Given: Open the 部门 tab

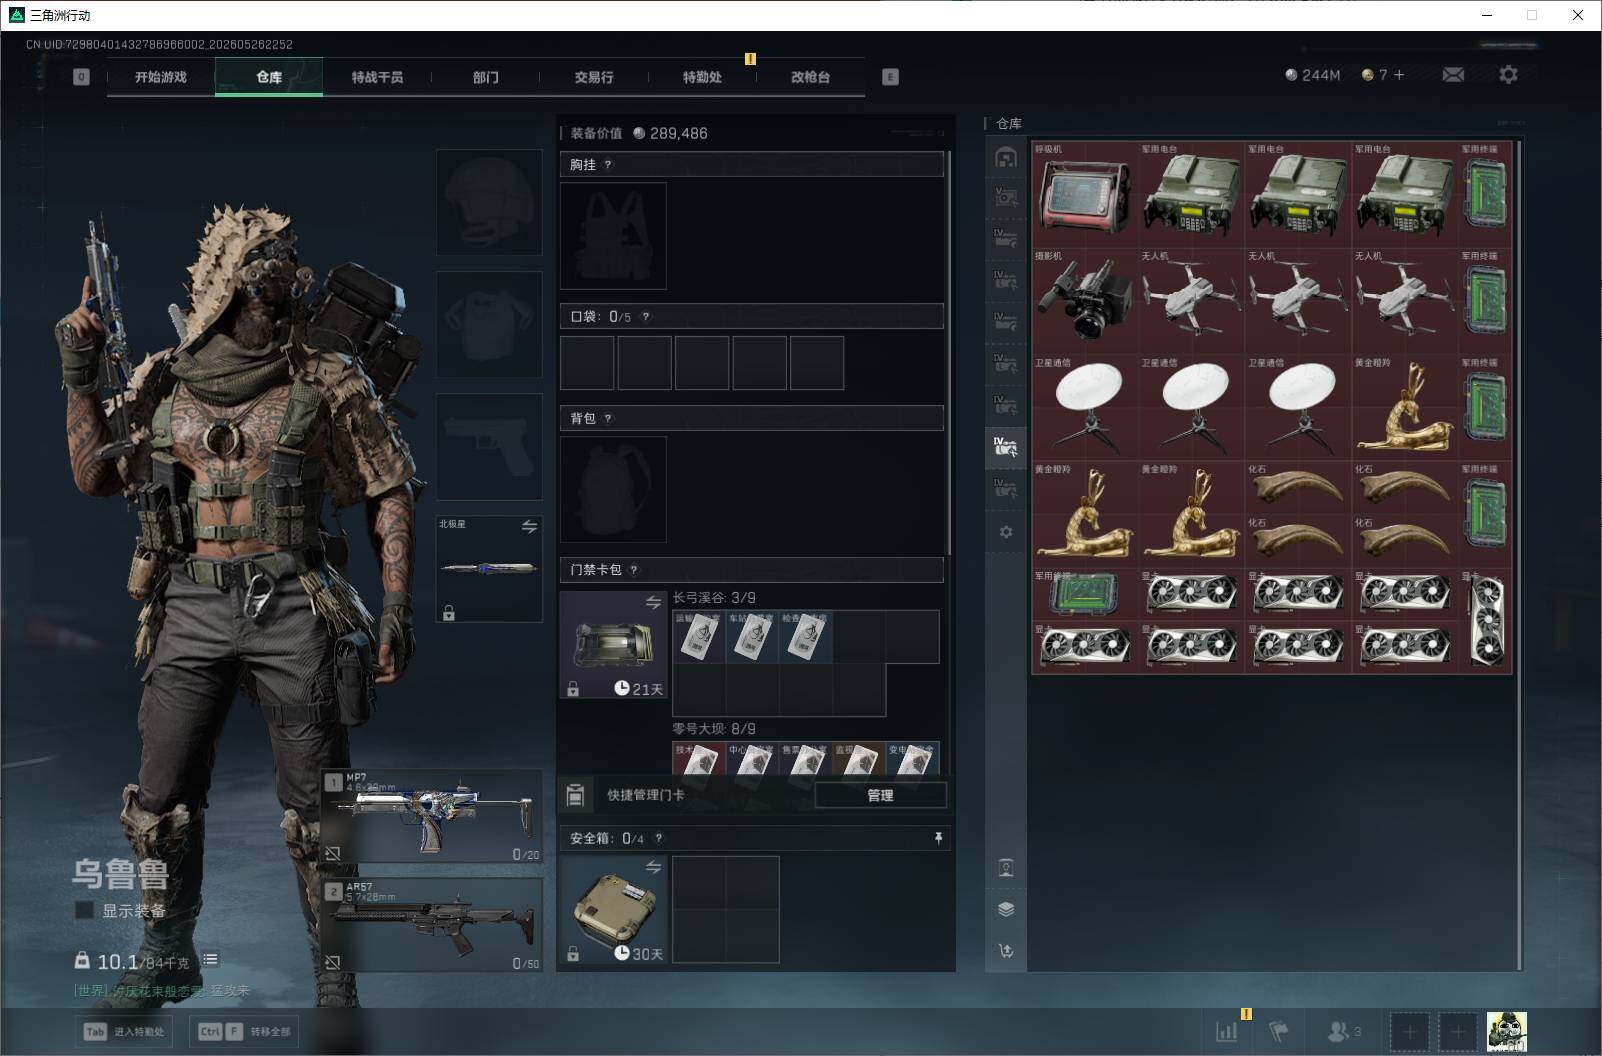Looking at the screenshot, I should tap(486, 77).
